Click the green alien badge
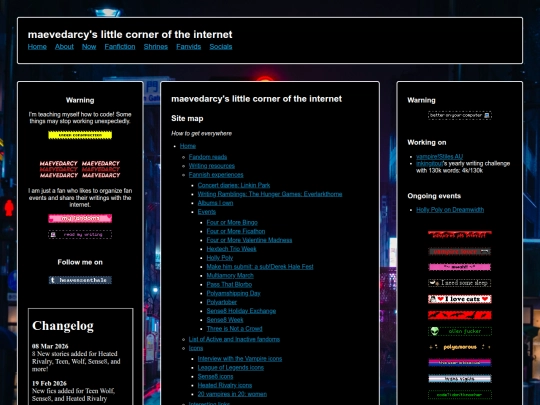The image size is (540, 405). [x=460, y=331]
